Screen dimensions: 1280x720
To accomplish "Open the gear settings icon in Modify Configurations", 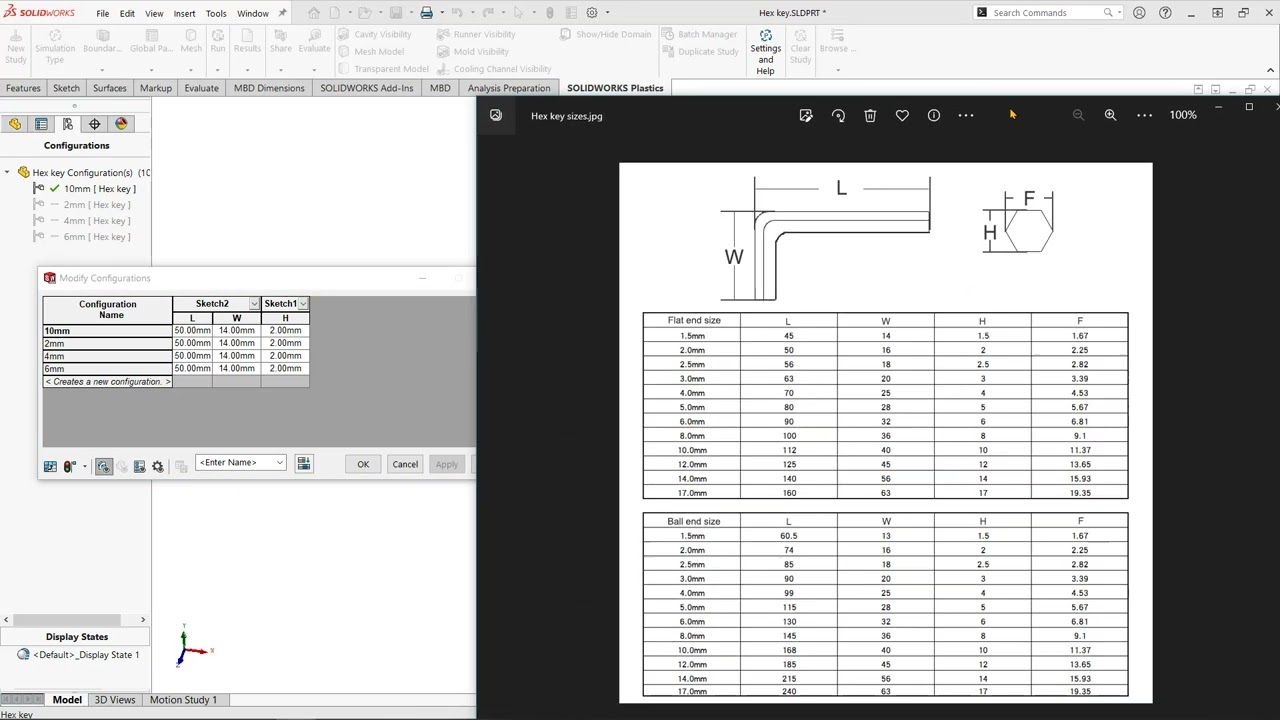I will 158,466.
